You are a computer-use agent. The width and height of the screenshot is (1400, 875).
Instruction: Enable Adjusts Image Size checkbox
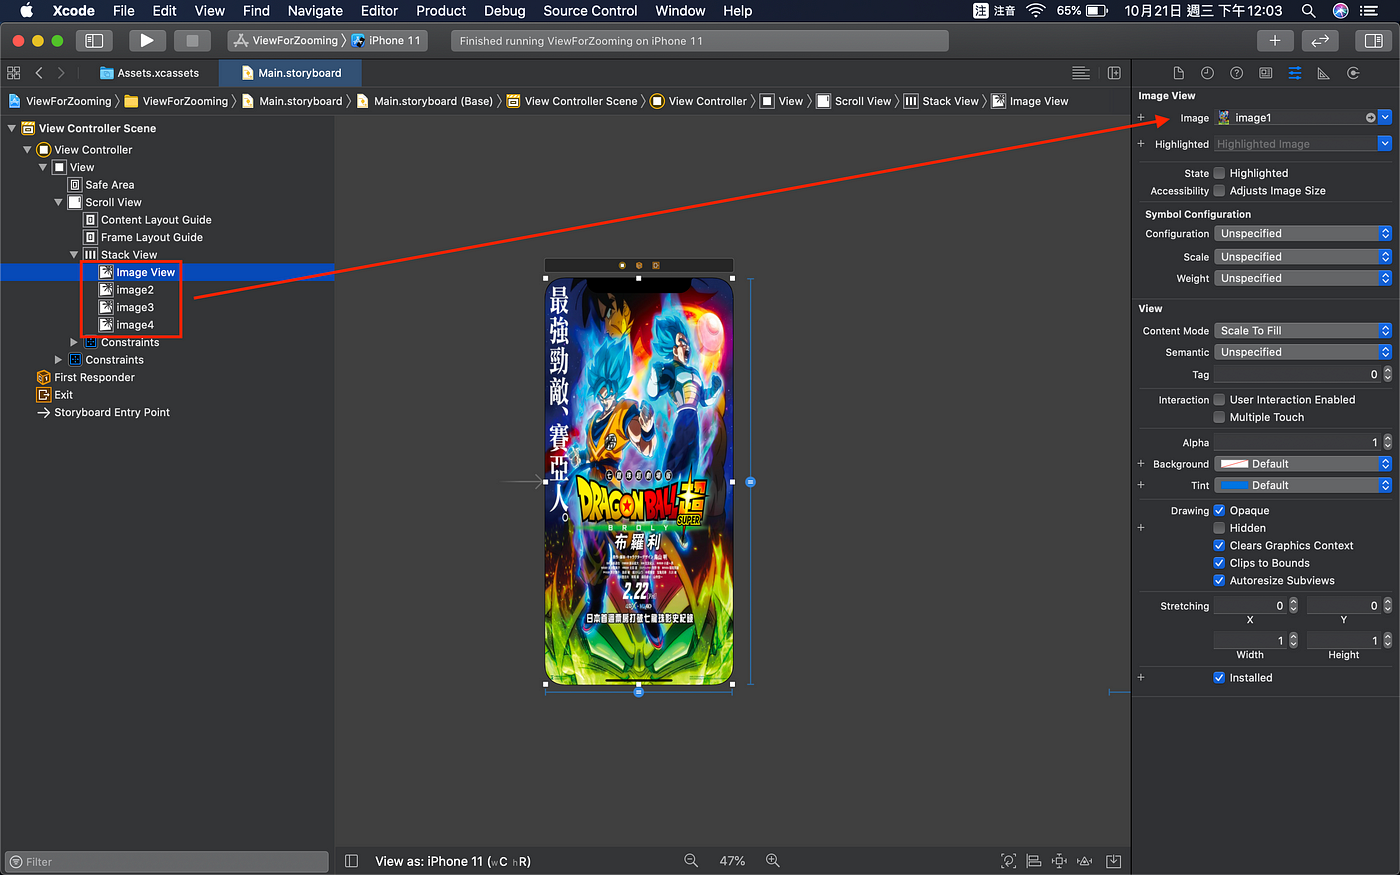tap(1219, 190)
